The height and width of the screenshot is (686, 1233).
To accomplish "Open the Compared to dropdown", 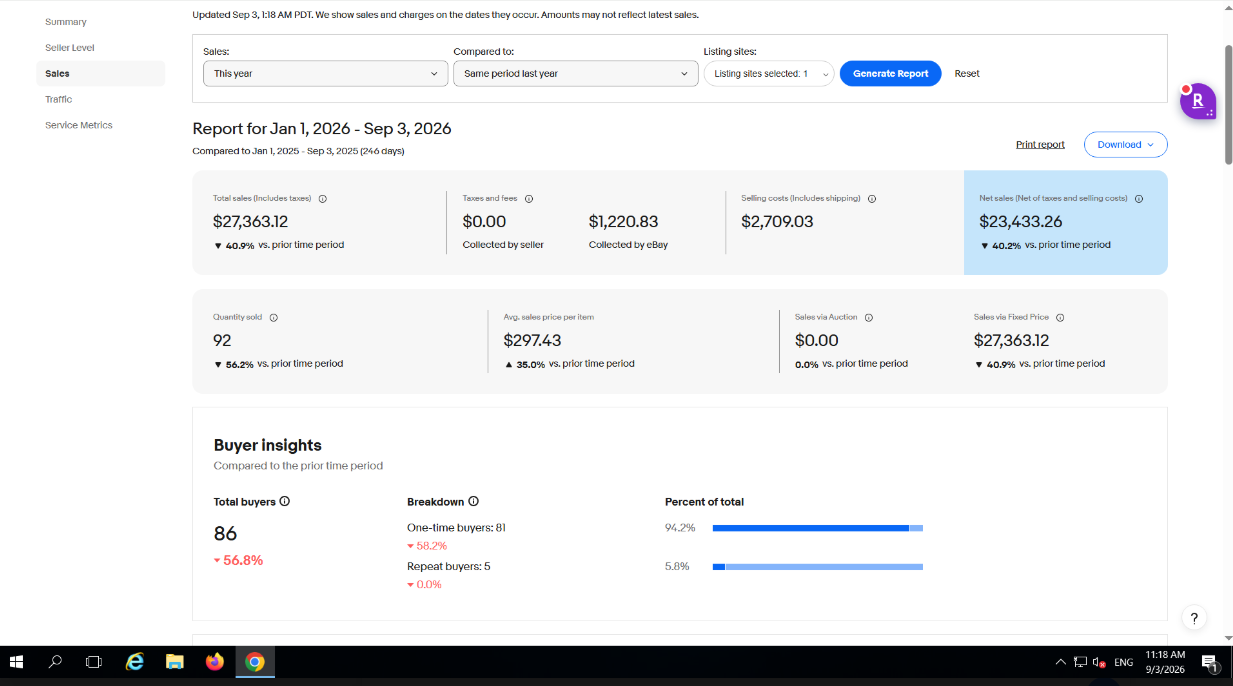I will coord(575,74).
